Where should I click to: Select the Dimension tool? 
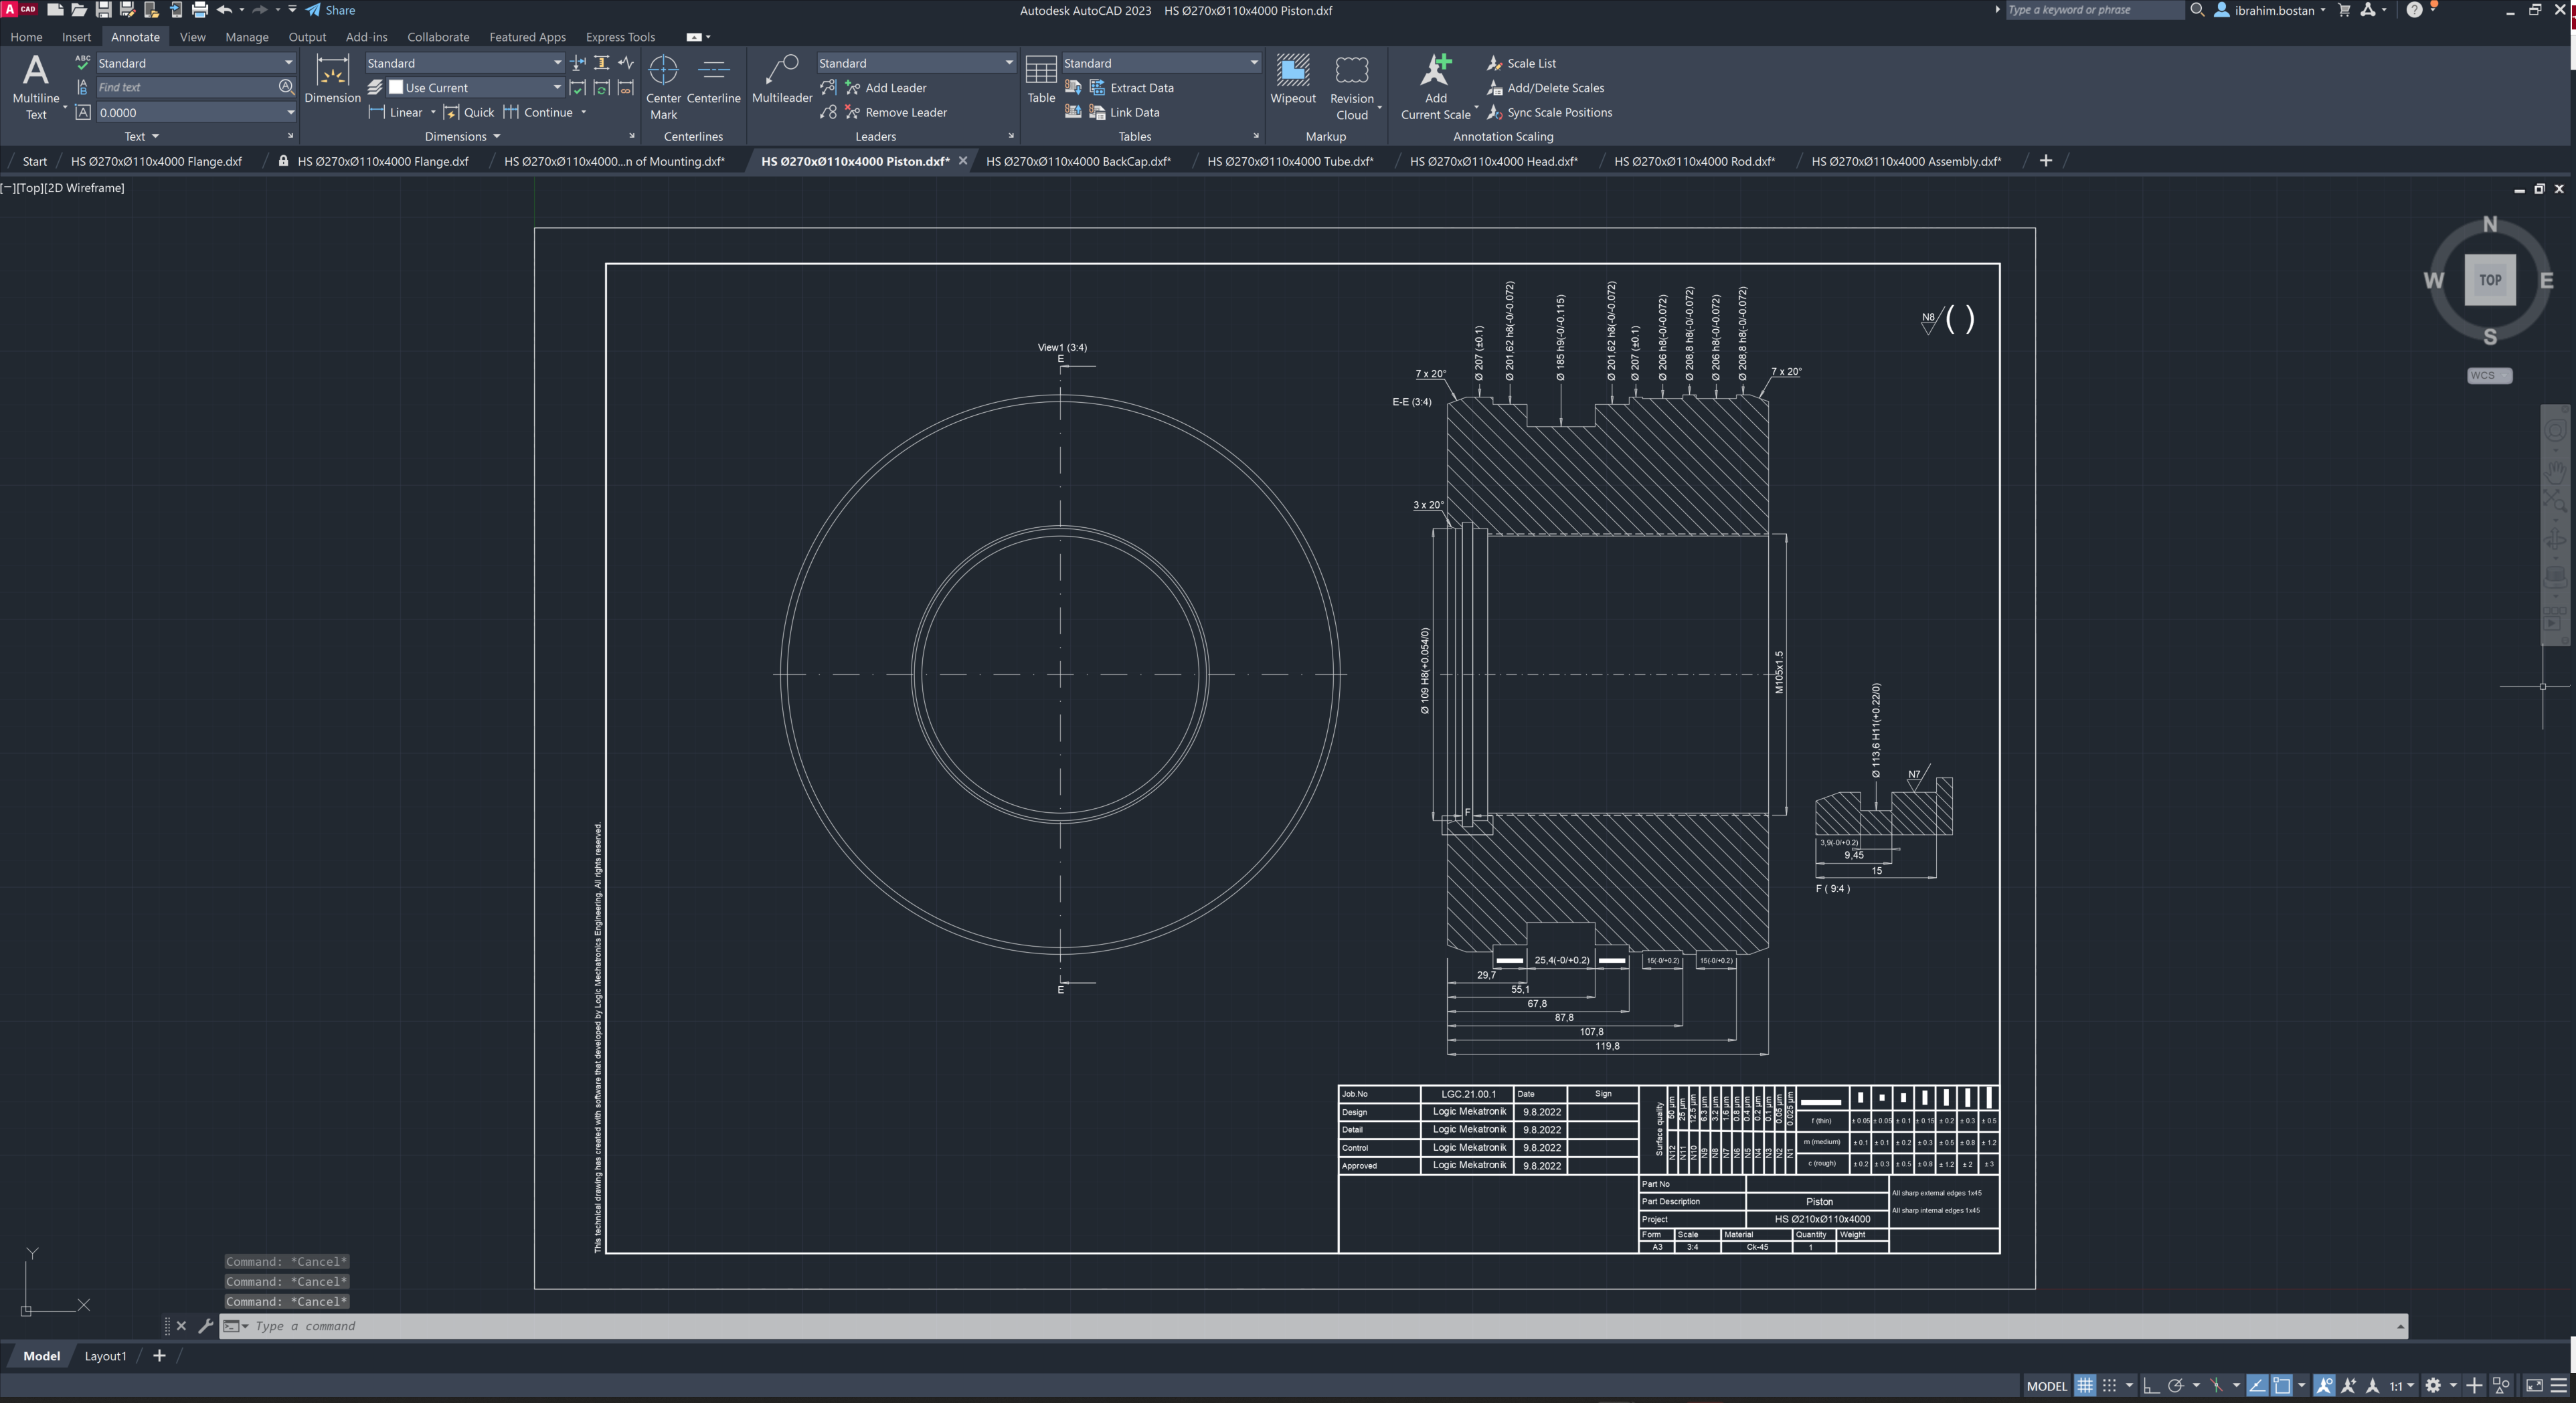coord(332,80)
